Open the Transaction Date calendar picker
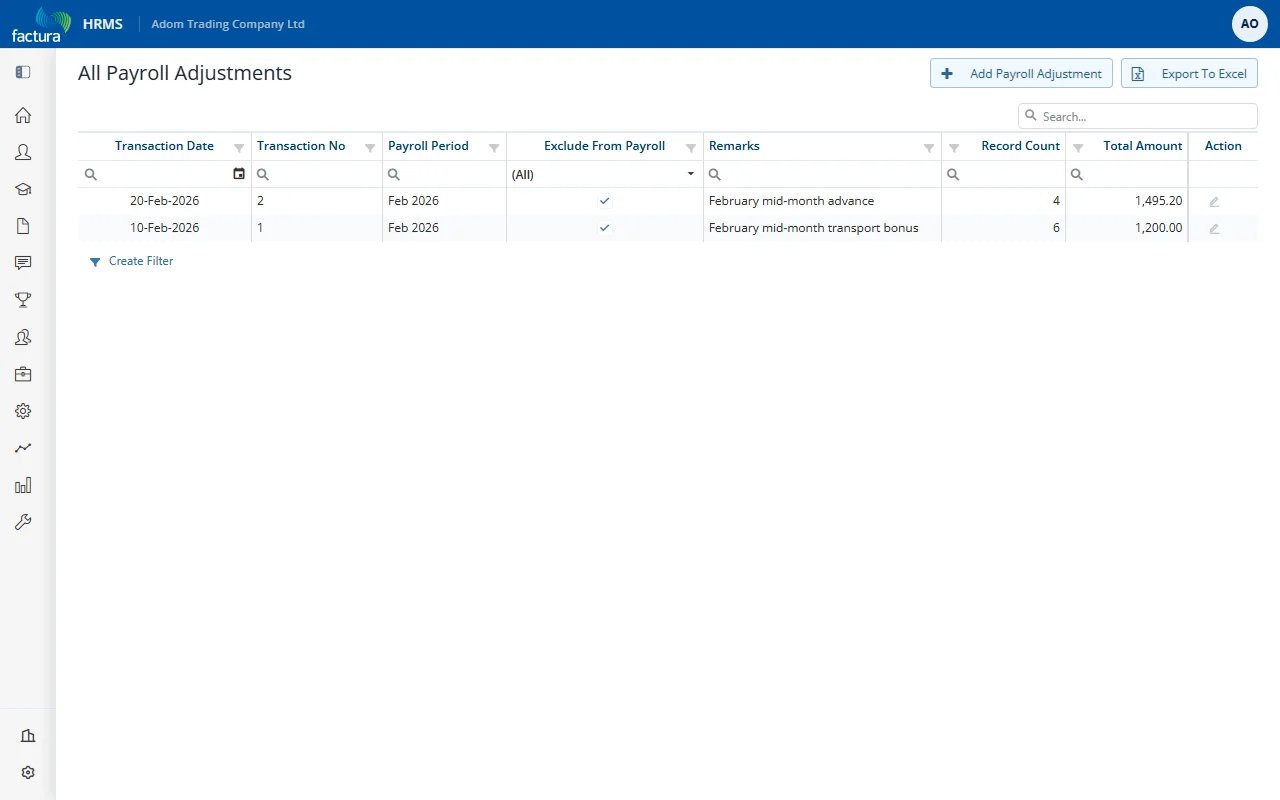Screen dimensions: 1280x800 point(239,174)
